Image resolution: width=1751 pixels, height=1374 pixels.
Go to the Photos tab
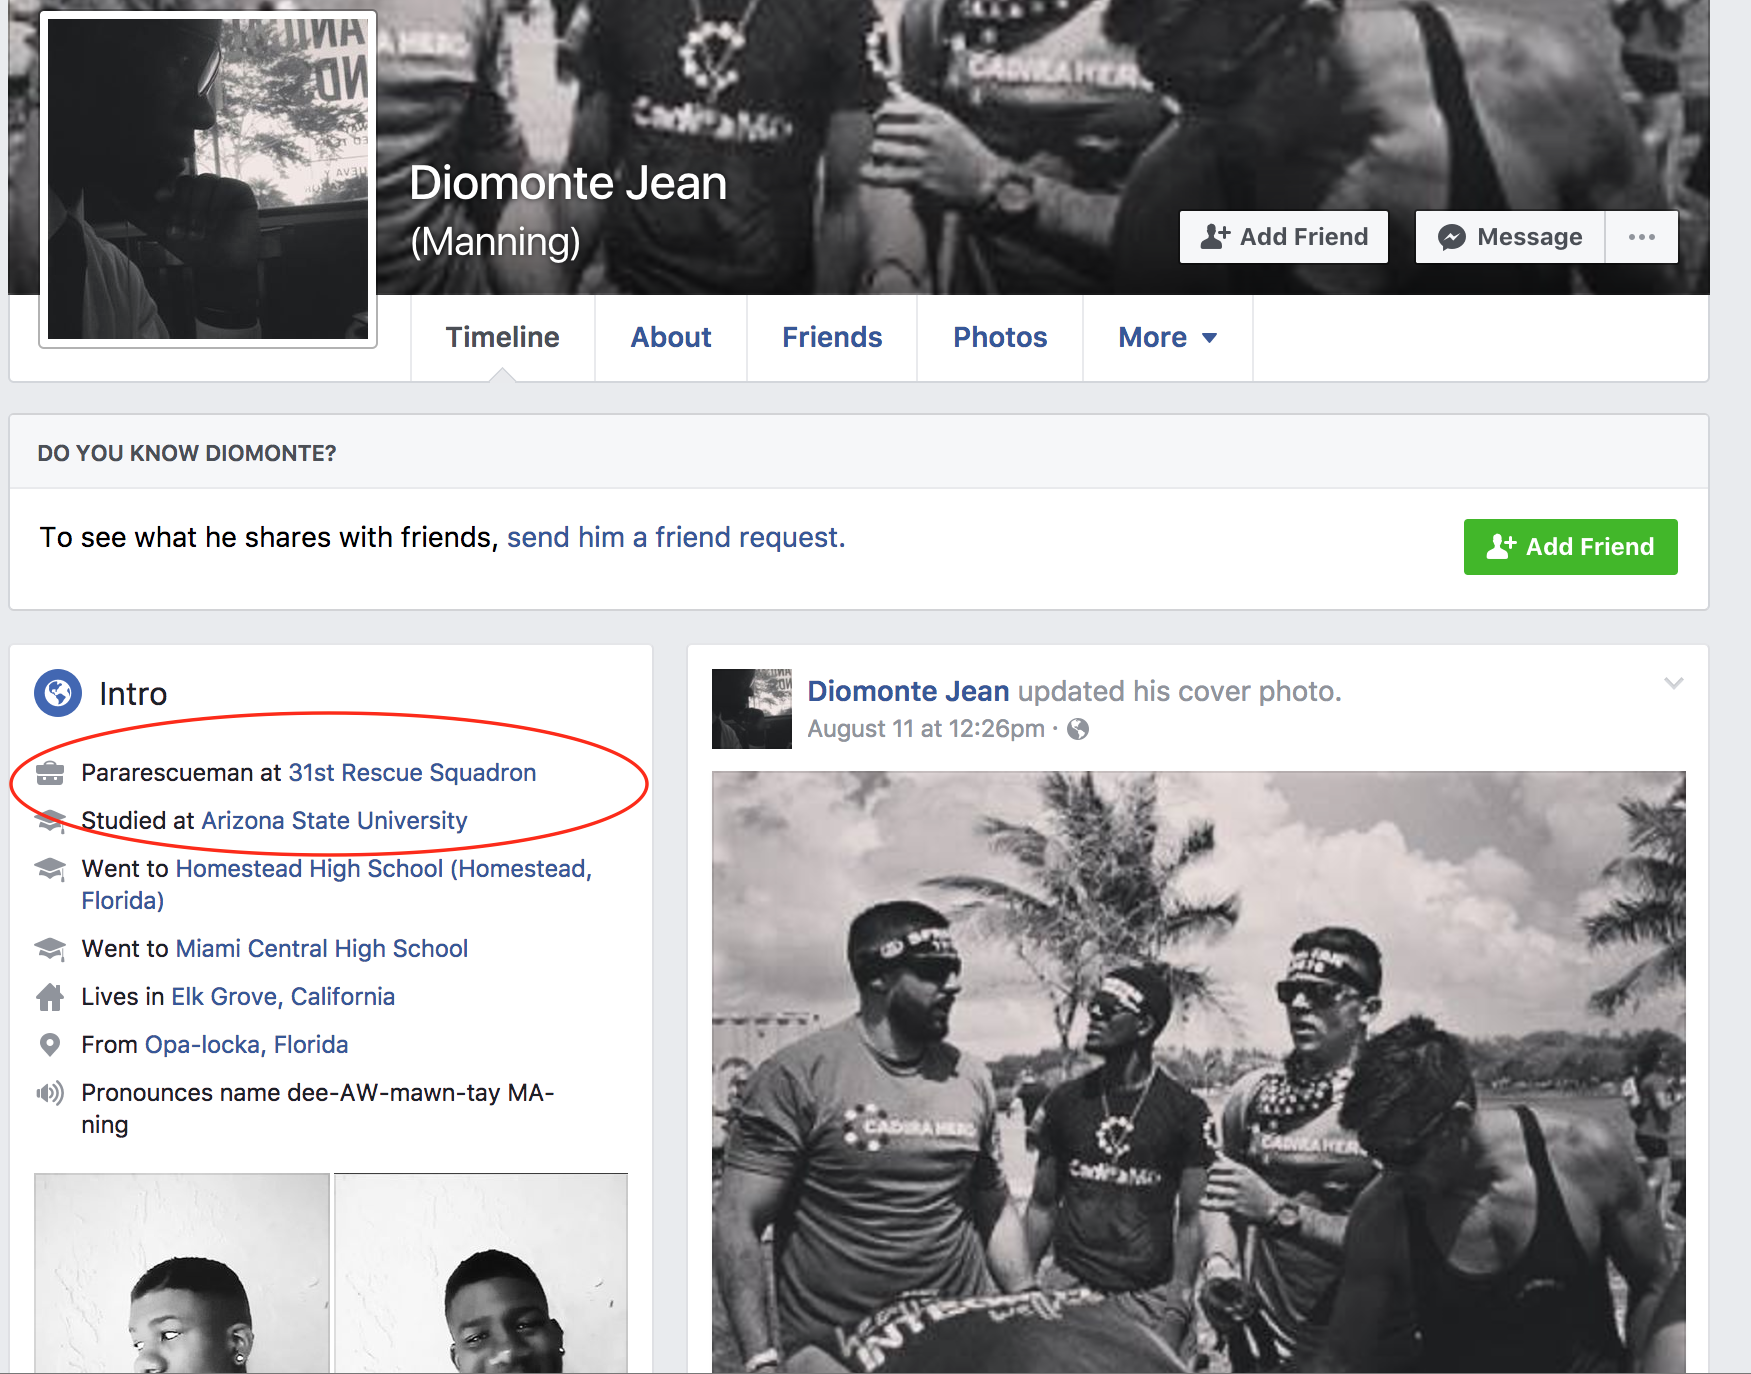[x=999, y=338]
